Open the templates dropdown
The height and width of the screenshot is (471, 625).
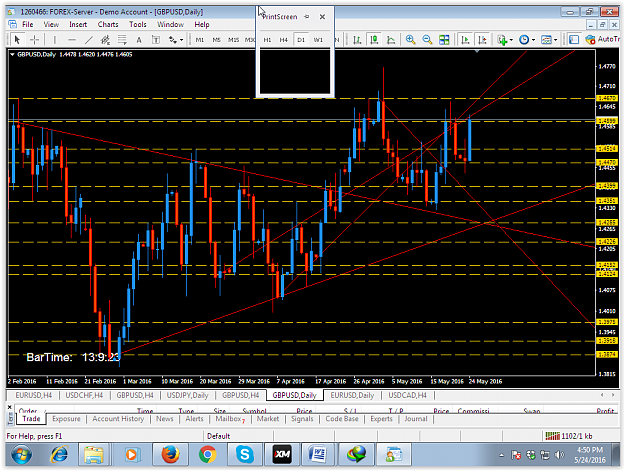click(x=549, y=39)
